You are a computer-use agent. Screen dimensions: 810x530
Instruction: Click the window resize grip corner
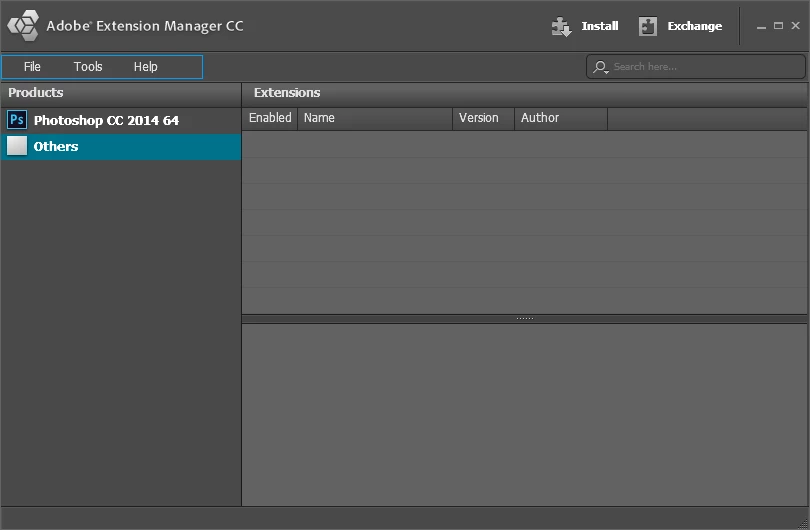pyautogui.click(x=803, y=524)
